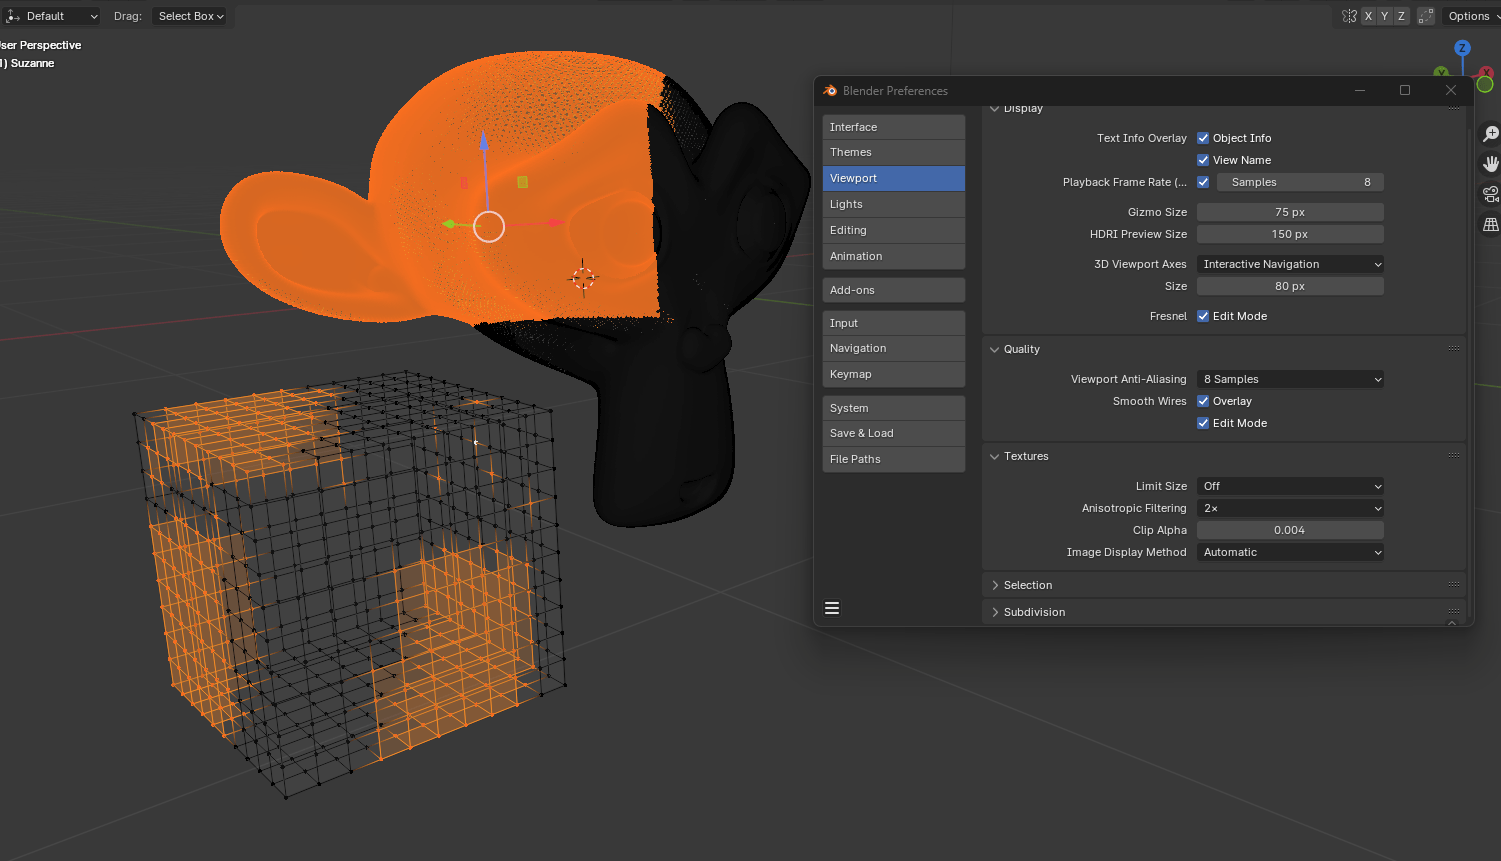
Task: Open Image Display Method dropdown
Action: 1290,552
